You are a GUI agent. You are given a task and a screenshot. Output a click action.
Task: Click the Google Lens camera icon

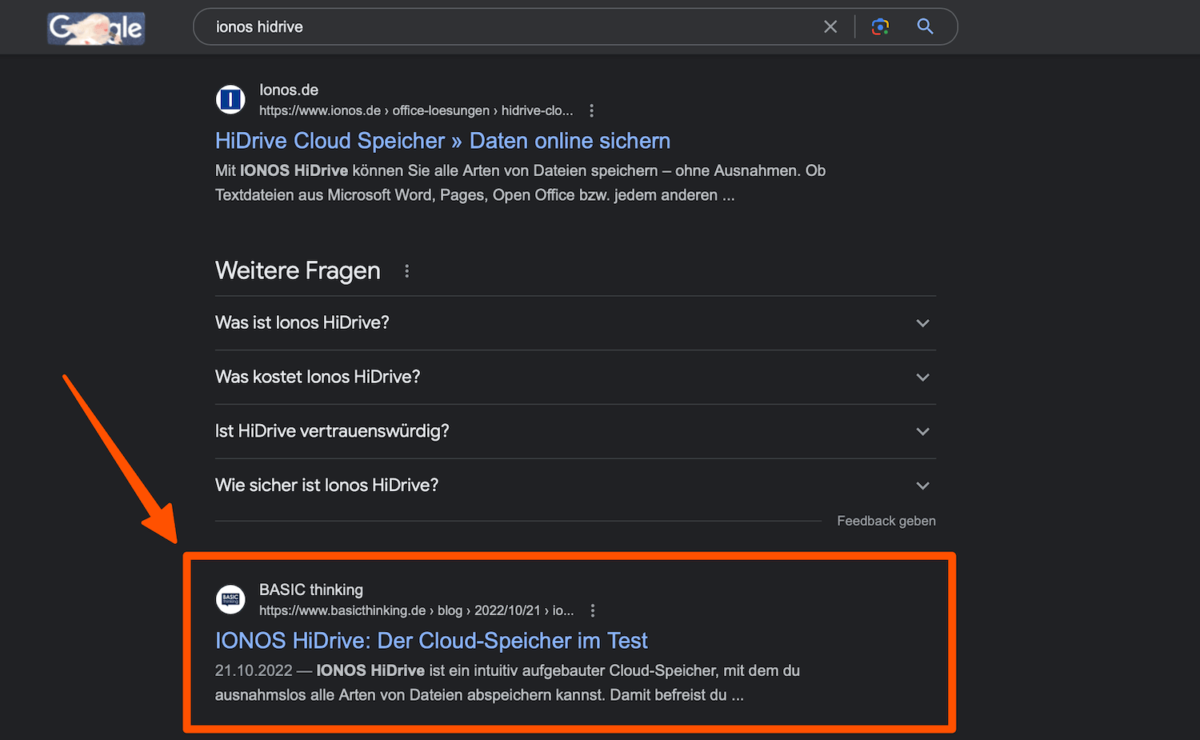[x=880, y=26]
